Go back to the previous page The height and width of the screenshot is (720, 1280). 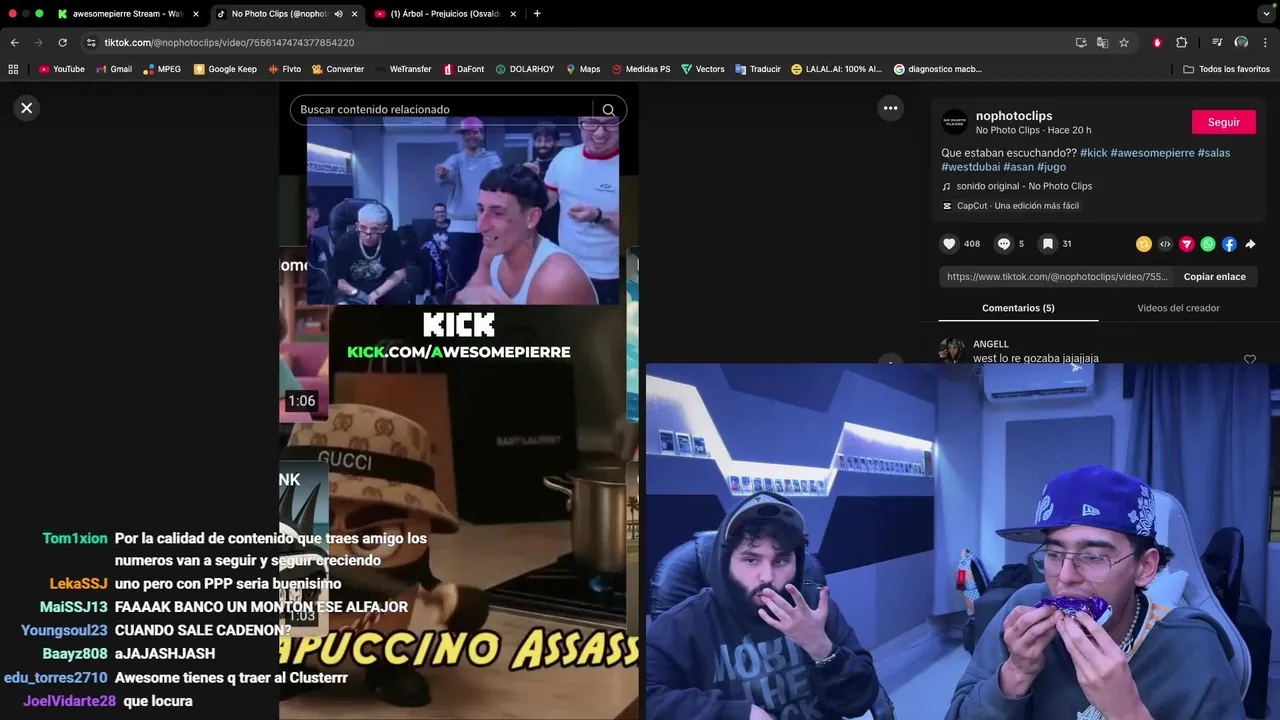(x=14, y=43)
